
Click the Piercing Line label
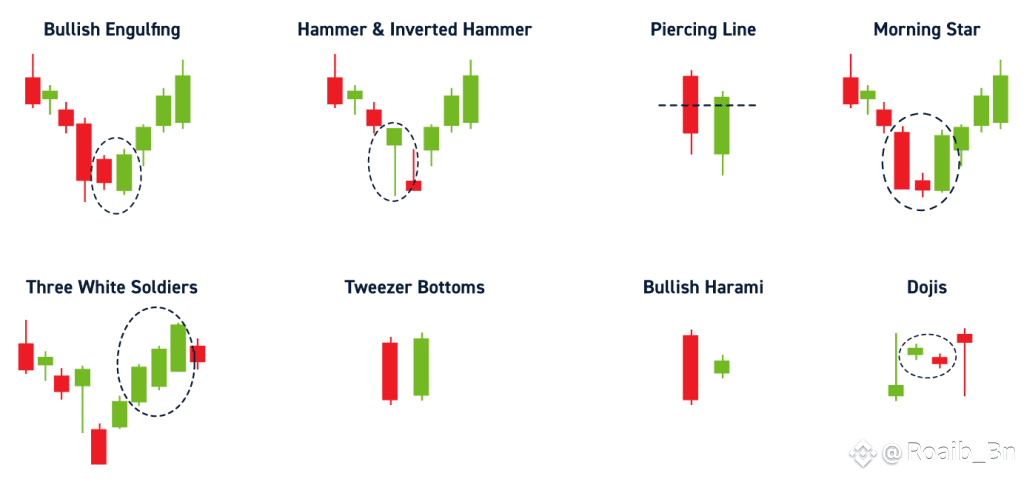(703, 30)
